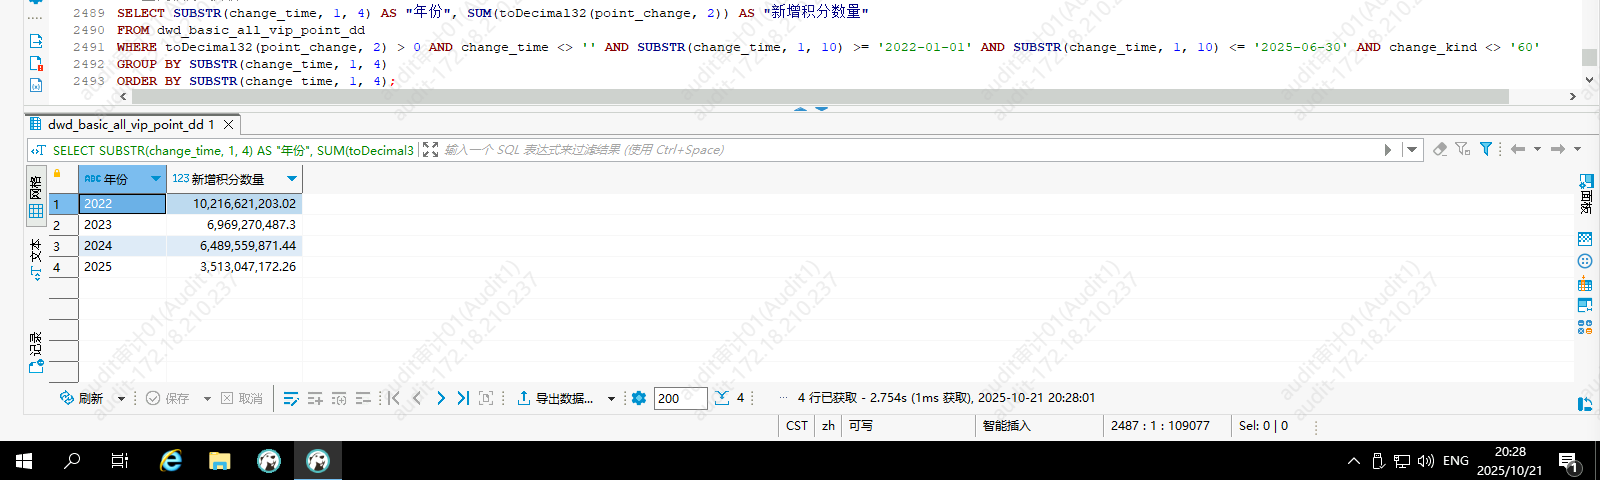Click the SQL editor horizontal scrollbar
1600x480 pixels.
pyautogui.click(x=800, y=97)
